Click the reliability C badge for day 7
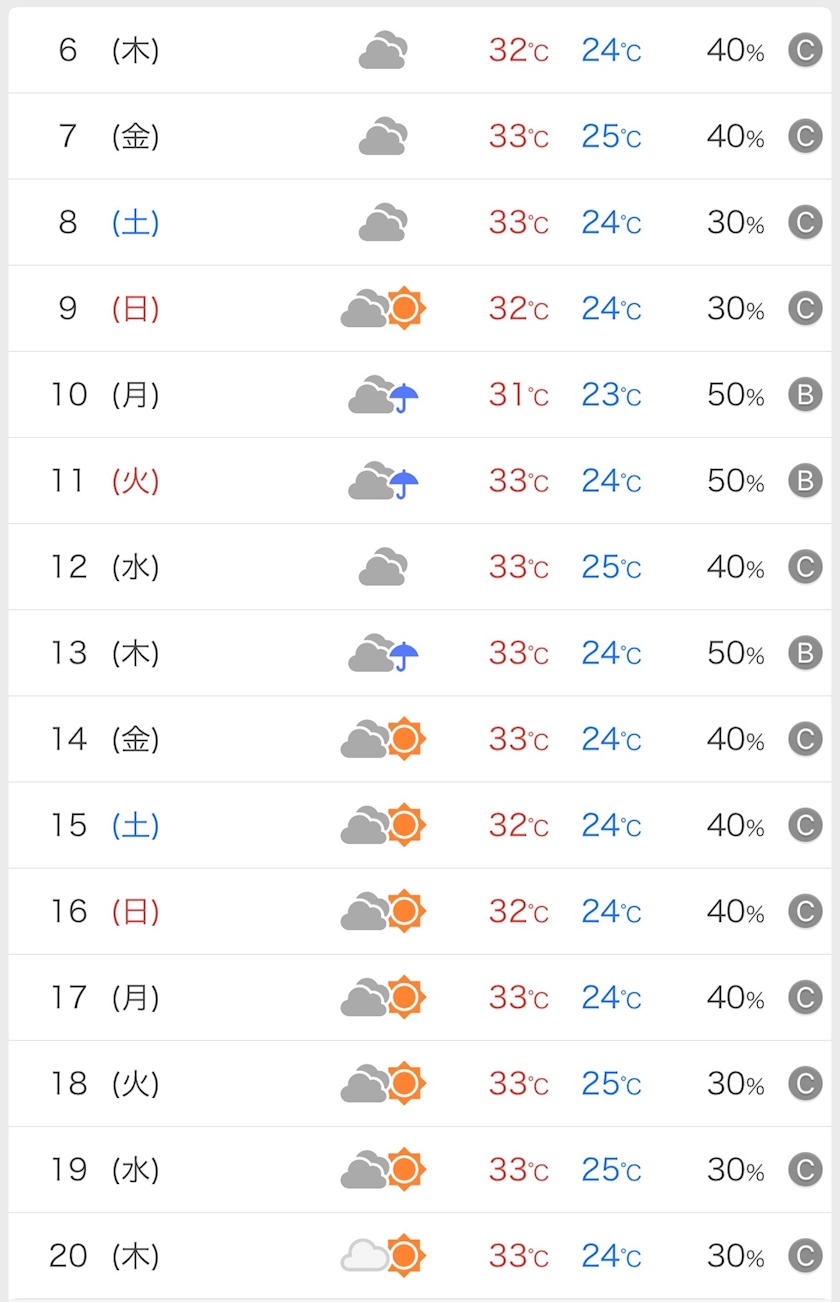 click(805, 136)
